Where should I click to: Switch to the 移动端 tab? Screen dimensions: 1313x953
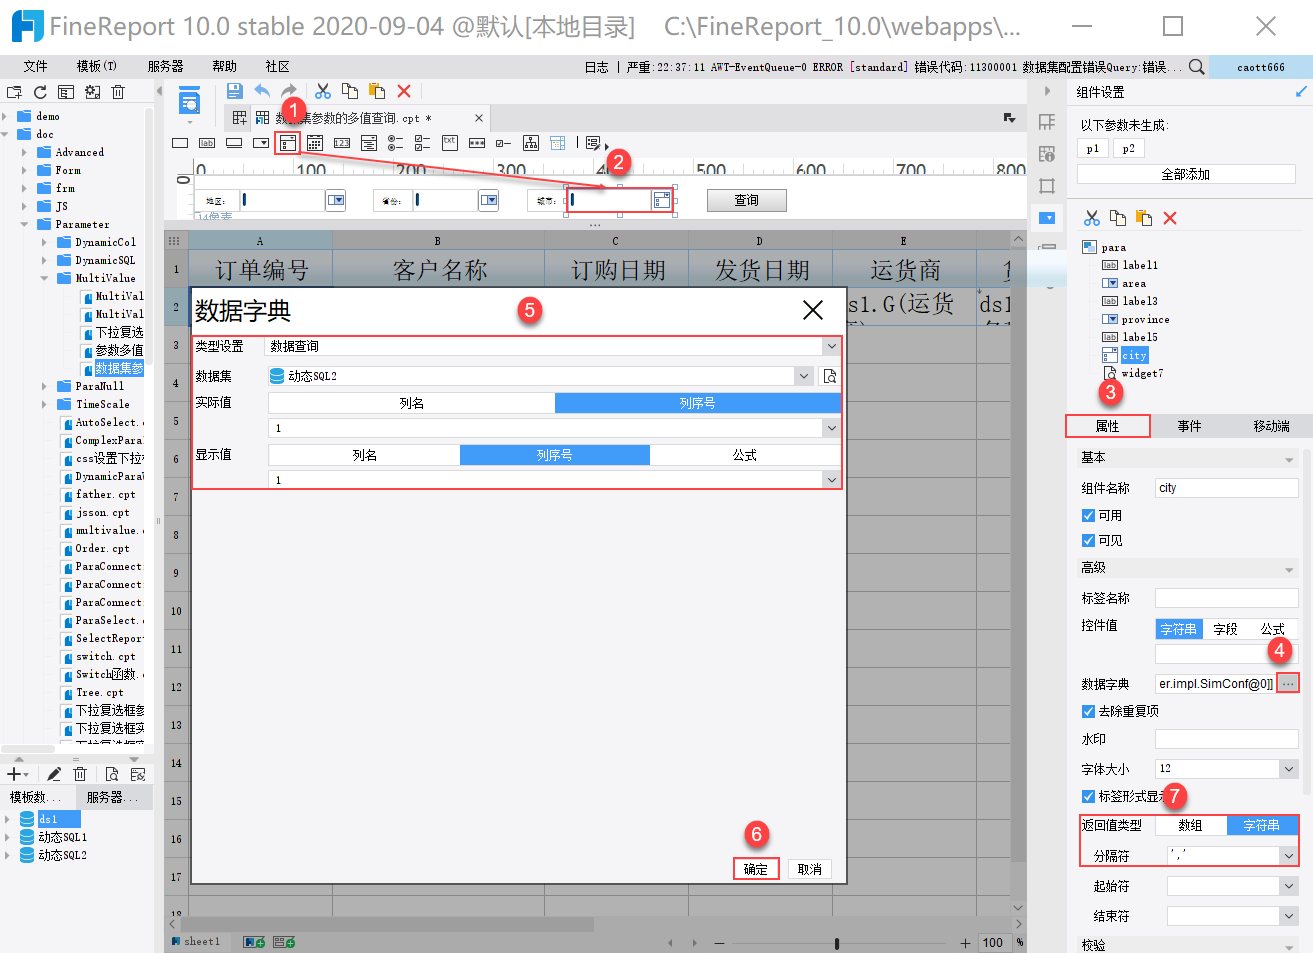point(1271,426)
